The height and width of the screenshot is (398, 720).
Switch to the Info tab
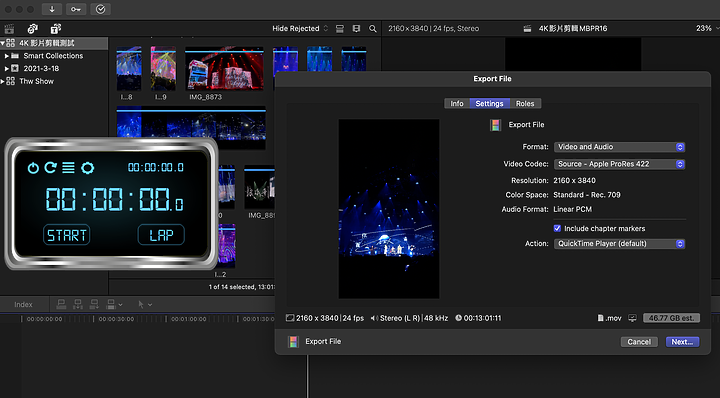pos(457,104)
